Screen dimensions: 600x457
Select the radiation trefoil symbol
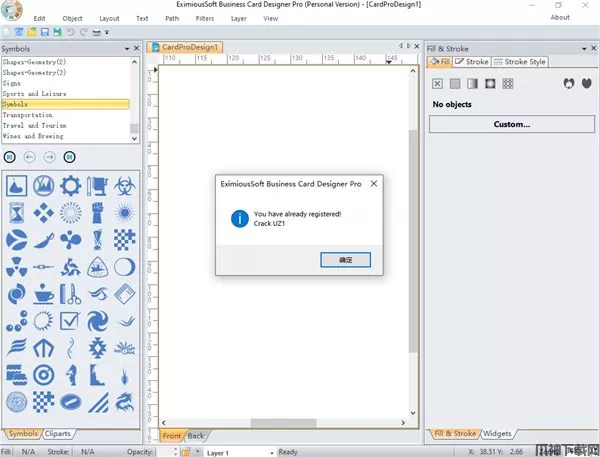pyautogui.click(x=16, y=267)
